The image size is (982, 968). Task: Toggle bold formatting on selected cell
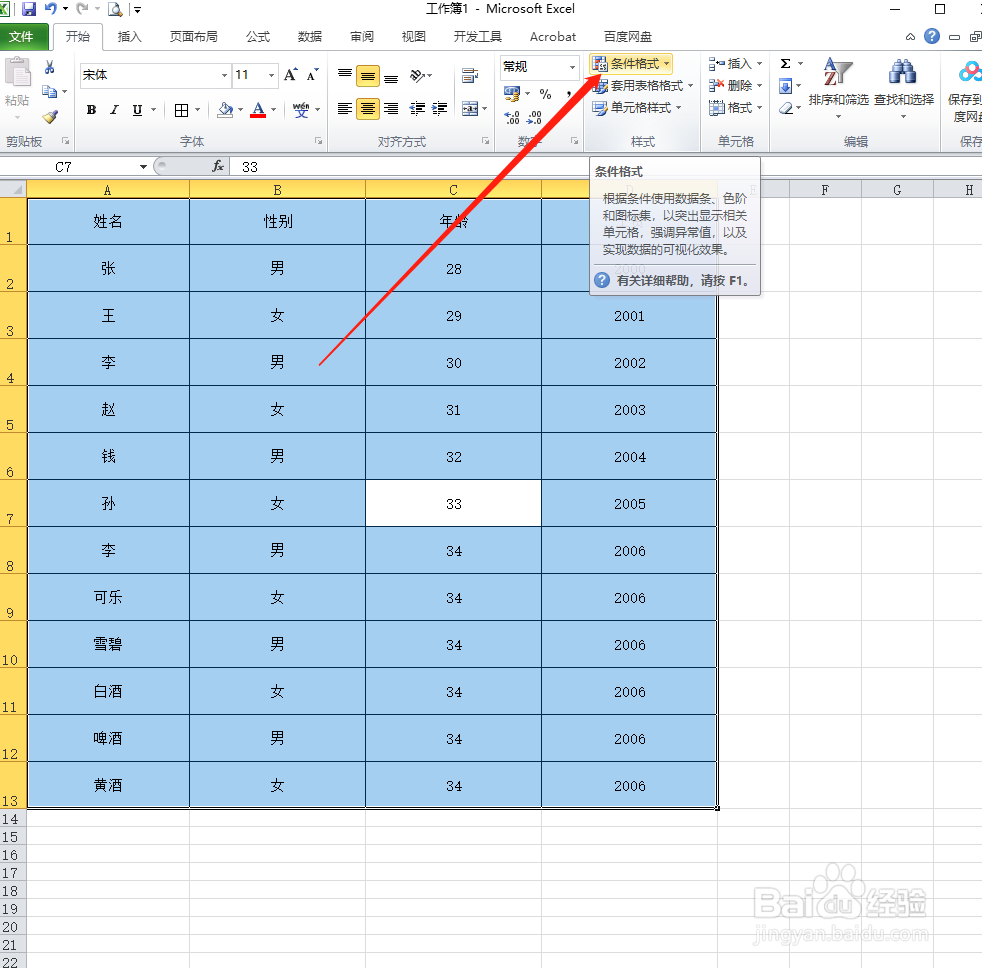coord(91,109)
